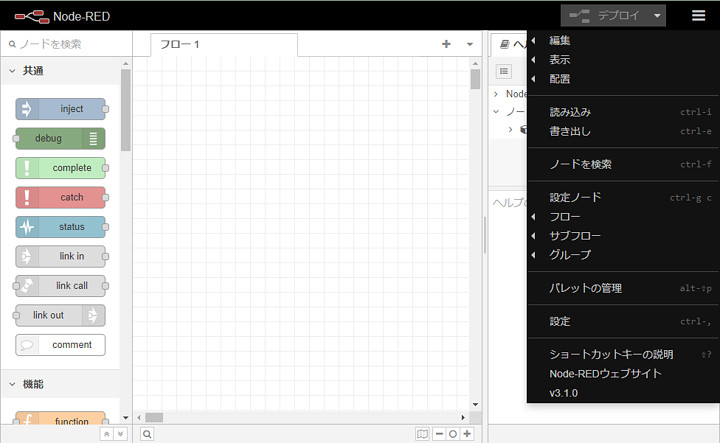Zoom in with the plus button
Viewport: 720px width, 443px height.
(x=467, y=434)
